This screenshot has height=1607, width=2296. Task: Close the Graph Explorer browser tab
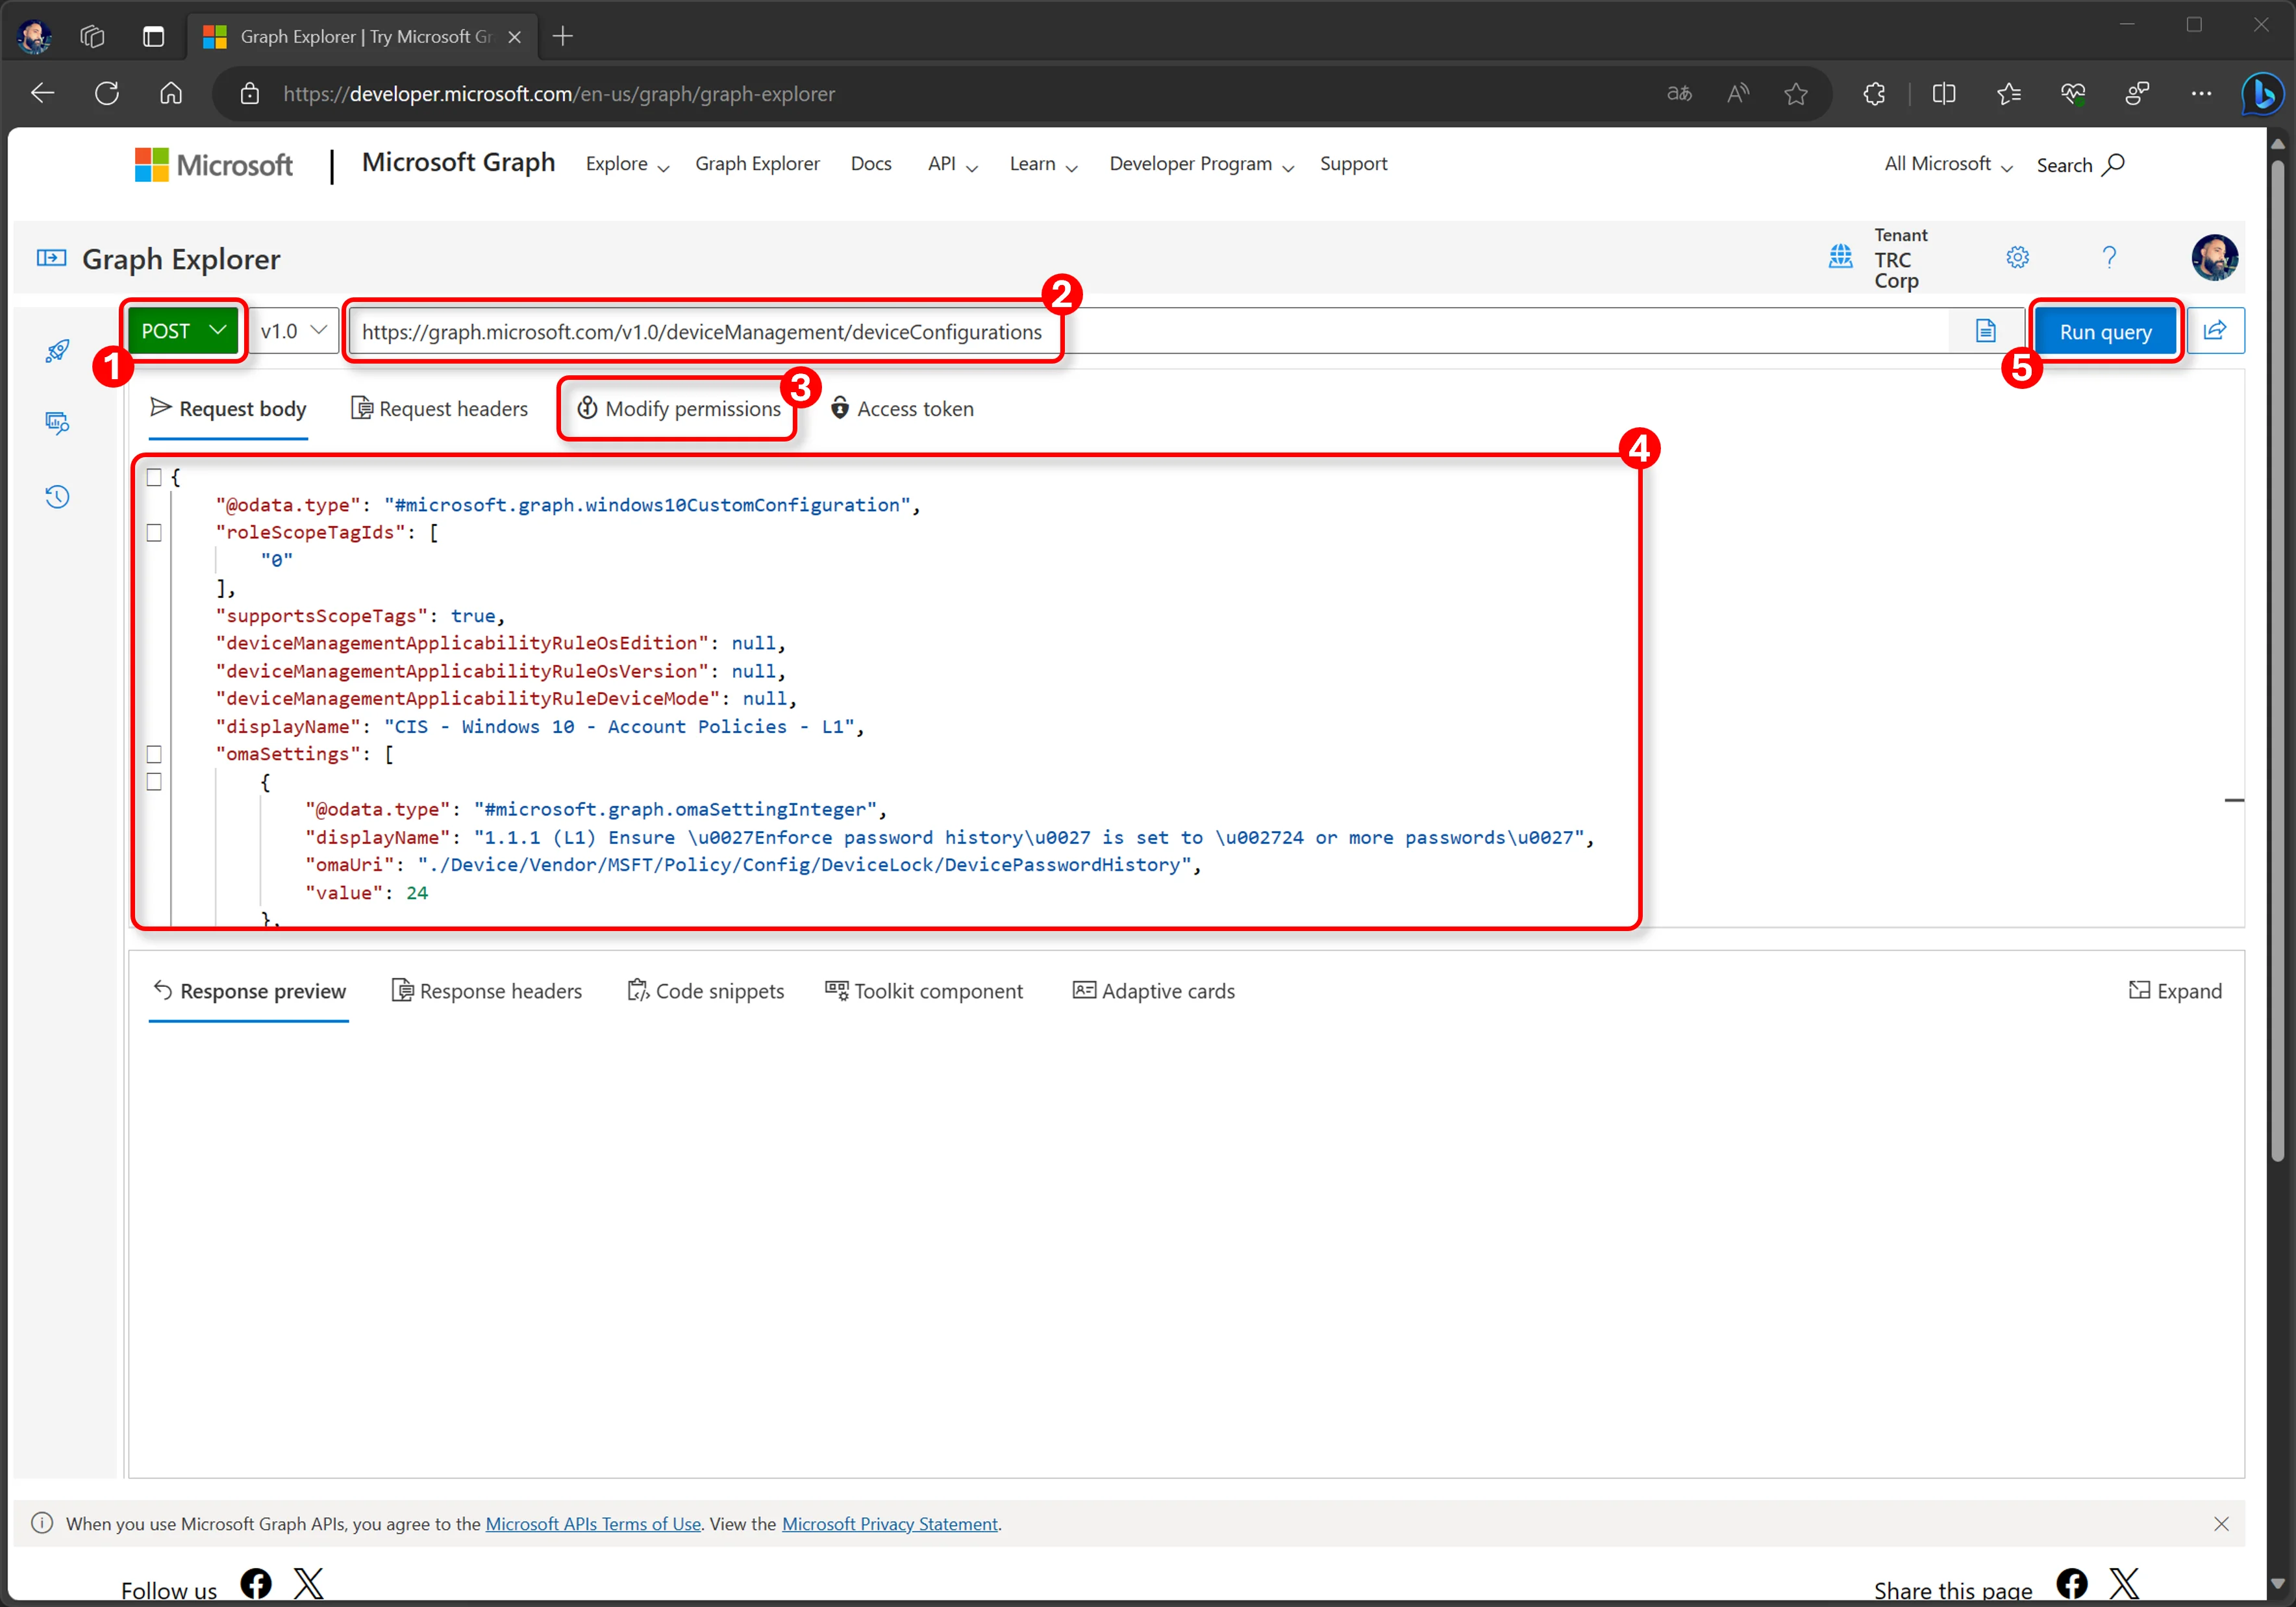[x=515, y=37]
